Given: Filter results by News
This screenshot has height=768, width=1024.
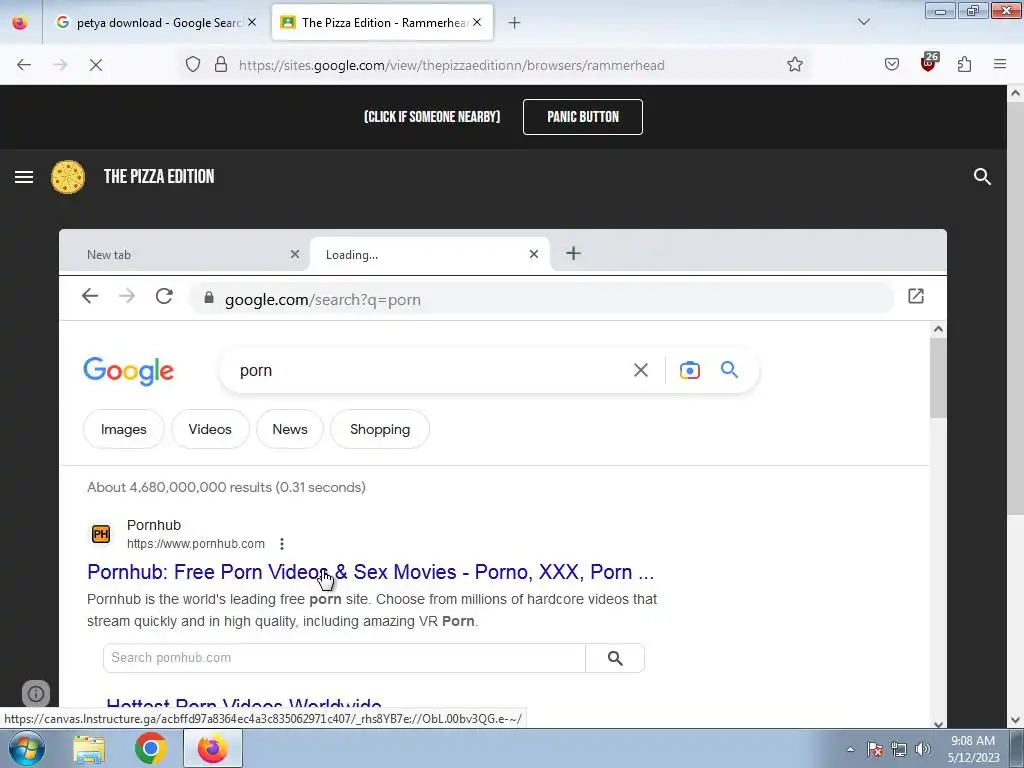Looking at the screenshot, I should click(x=290, y=429).
